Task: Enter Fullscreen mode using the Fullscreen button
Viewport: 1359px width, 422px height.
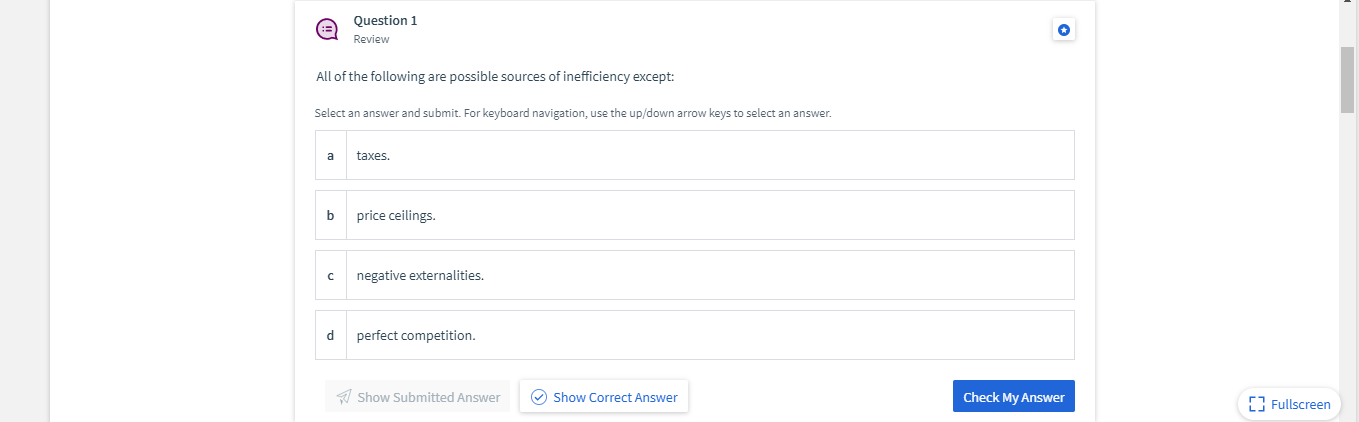Action: [x=1299, y=404]
